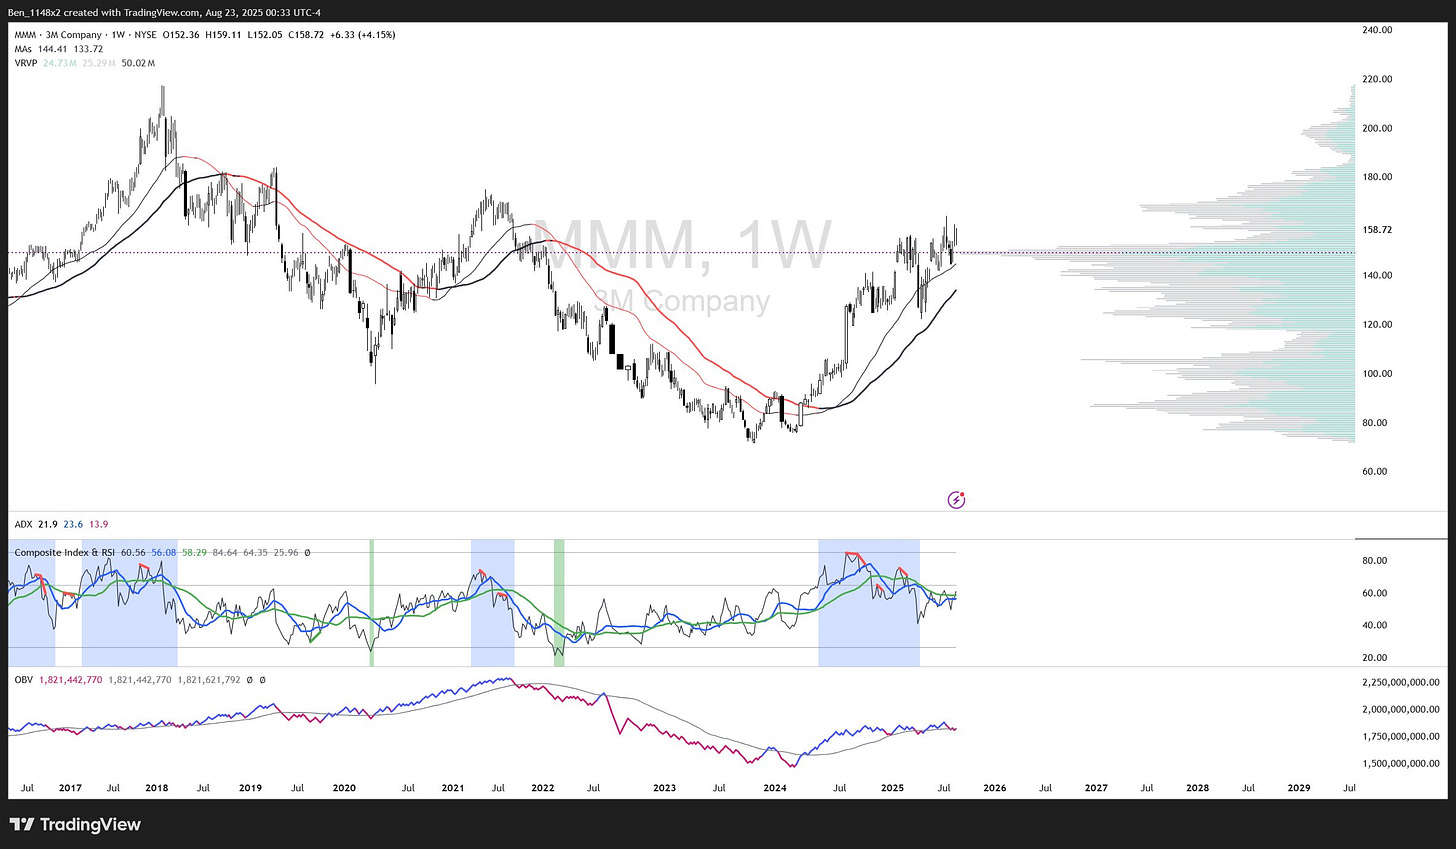Click the 2,000,000,000.00 OBV axis label
The height and width of the screenshot is (849, 1456).
[x=1401, y=709]
